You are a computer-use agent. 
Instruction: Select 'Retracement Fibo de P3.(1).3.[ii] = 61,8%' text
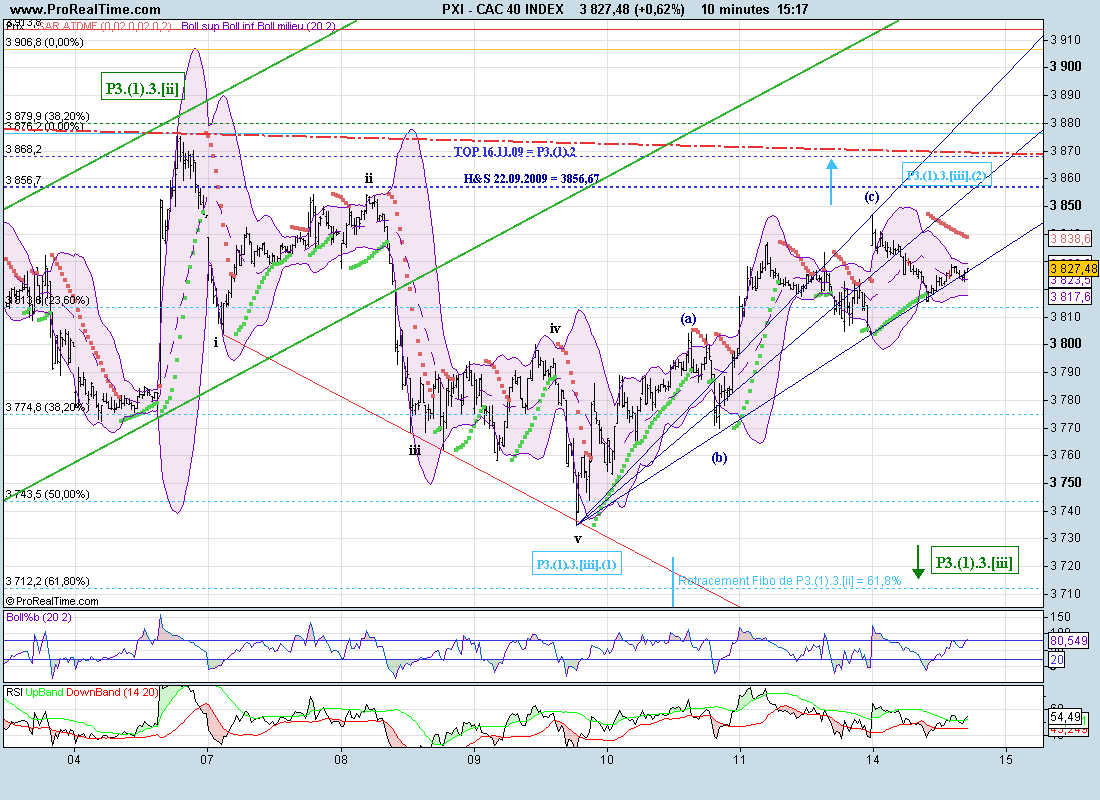pos(789,580)
